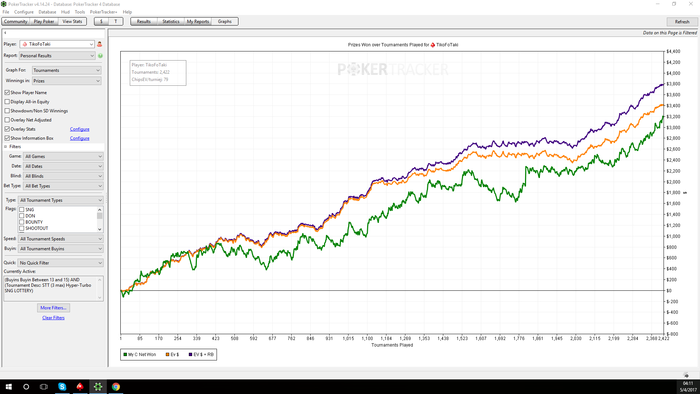Enable Display All-in Equity
Screen dimensions: 700x394
(7, 102)
